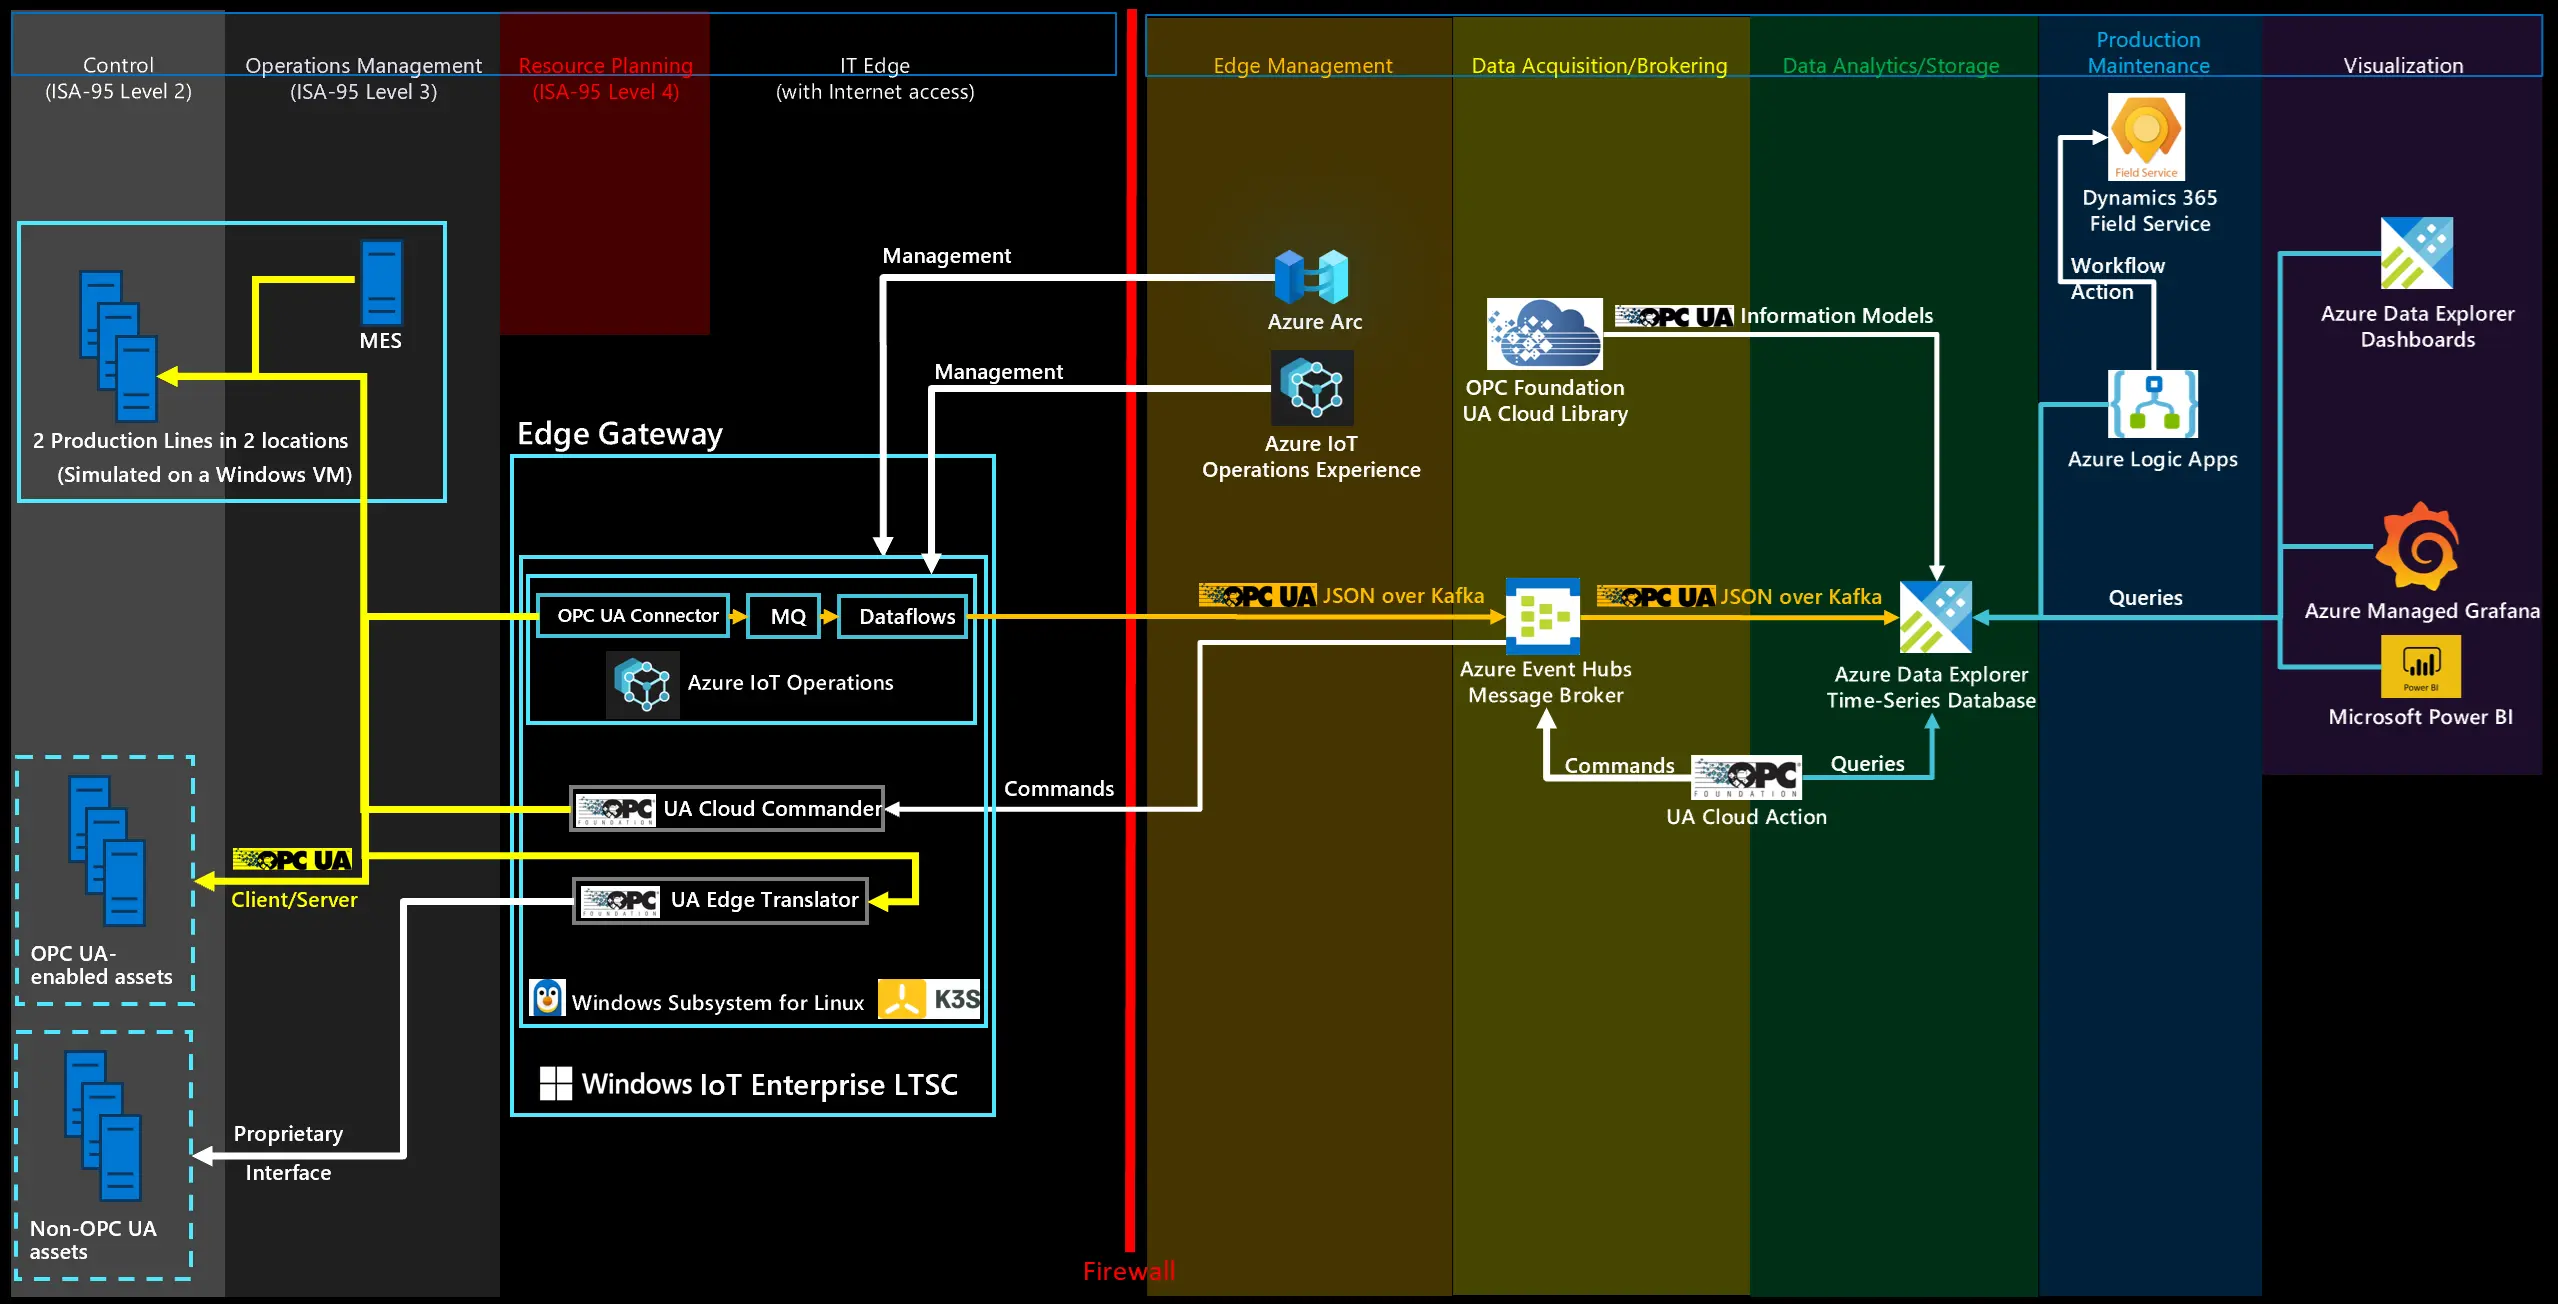This screenshot has height=1304, width=2558.
Task: Click the Control (ISA-95 Level 2) header
Action: click(x=118, y=78)
